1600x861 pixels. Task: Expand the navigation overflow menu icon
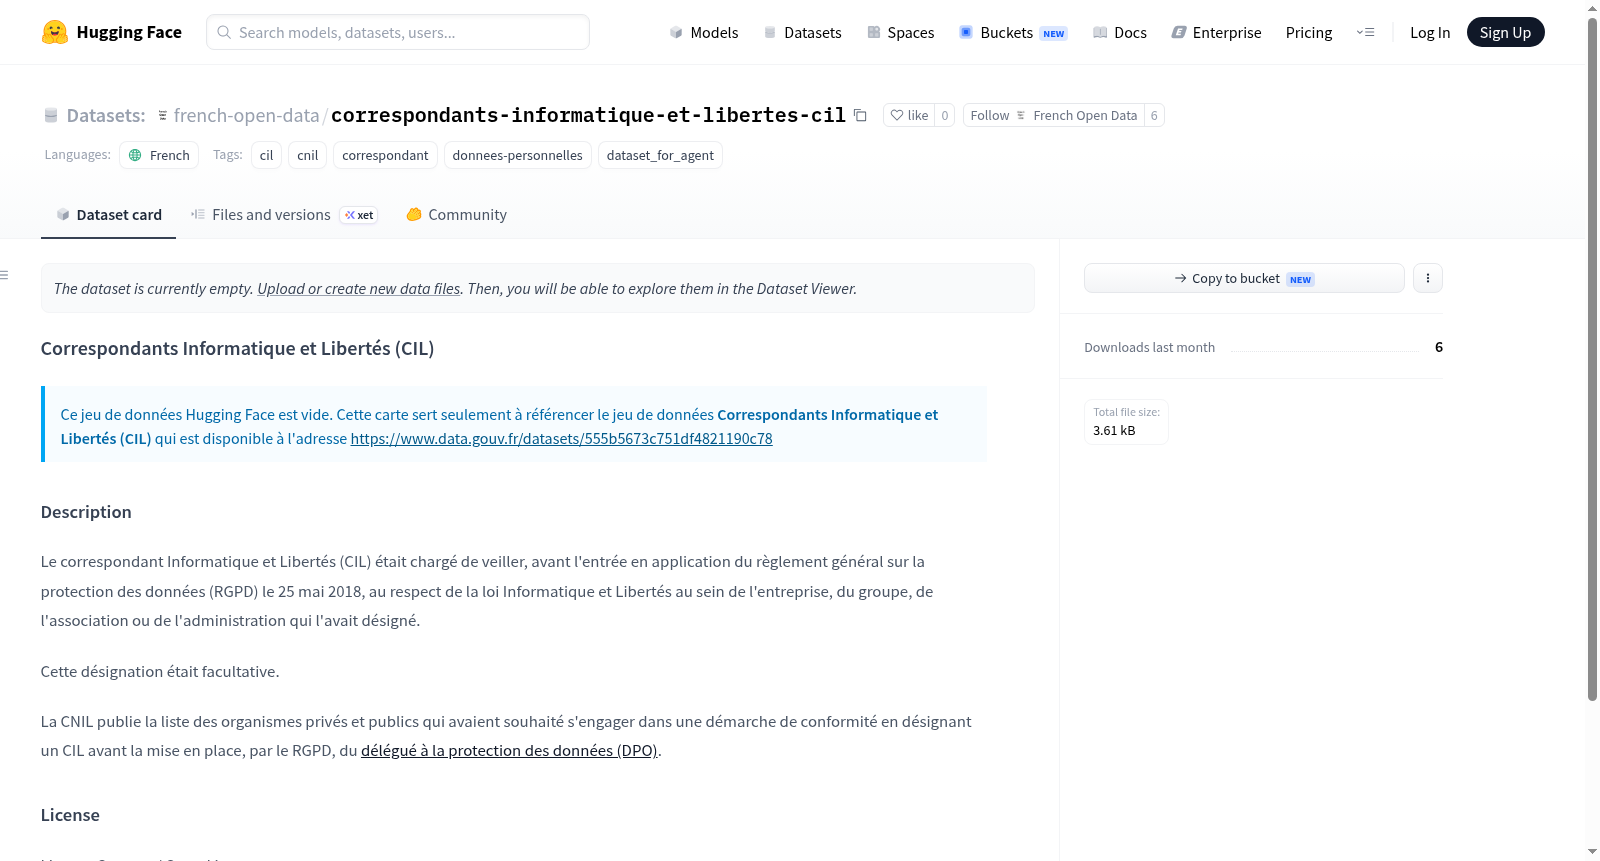click(1366, 32)
